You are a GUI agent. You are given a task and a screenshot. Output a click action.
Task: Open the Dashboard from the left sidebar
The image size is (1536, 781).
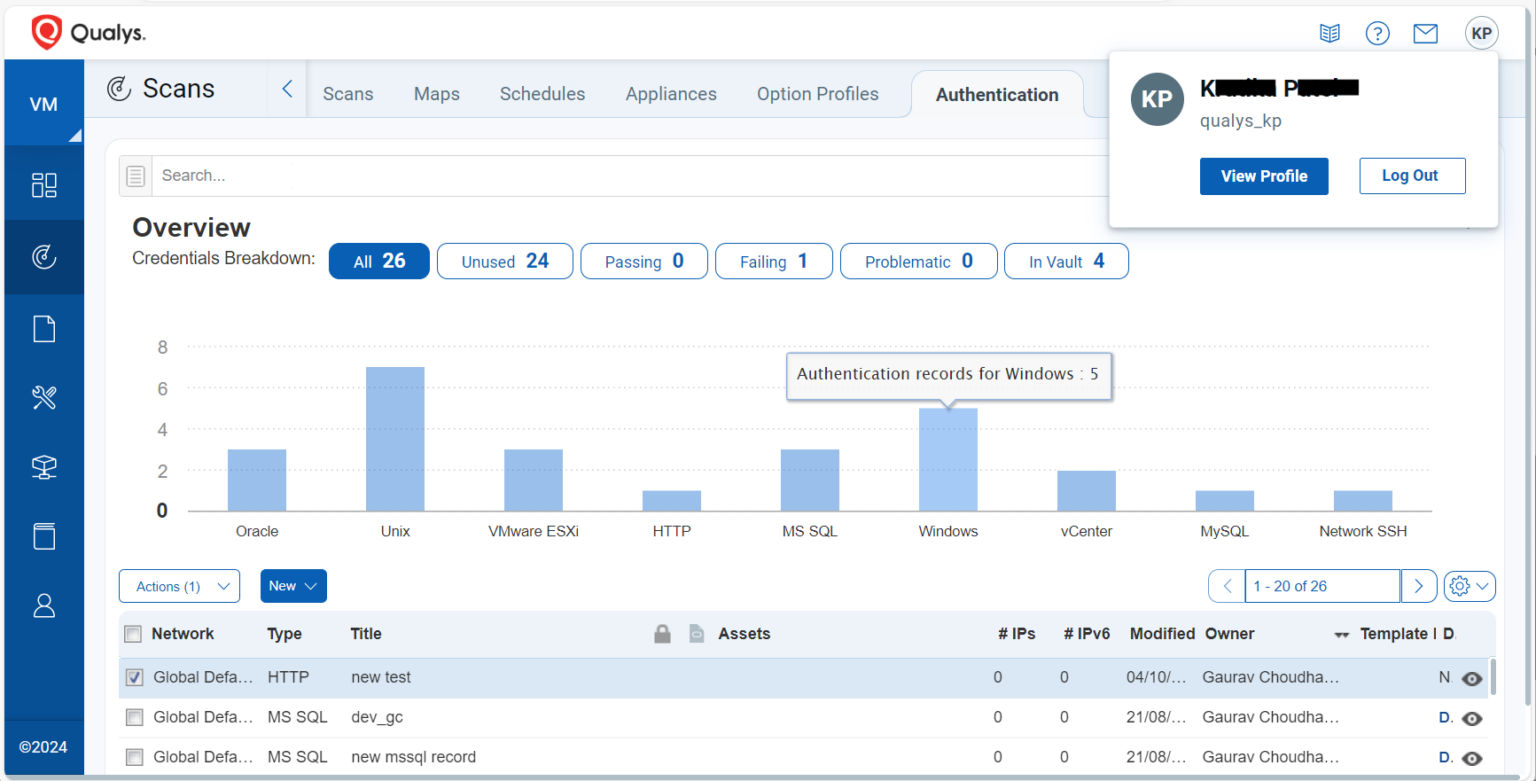click(44, 182)
